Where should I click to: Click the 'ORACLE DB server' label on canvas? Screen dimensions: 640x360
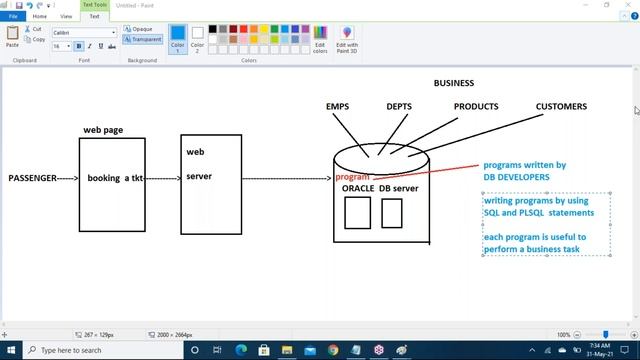[x=380, y=189]
